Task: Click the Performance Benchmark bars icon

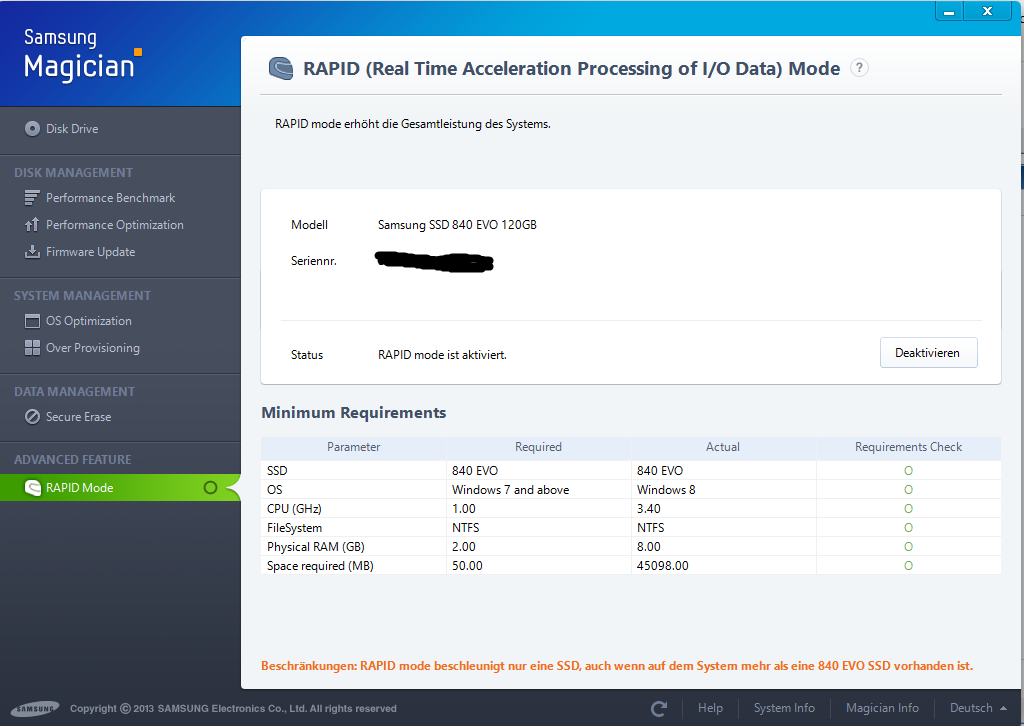Action: (x=32, y=197)
